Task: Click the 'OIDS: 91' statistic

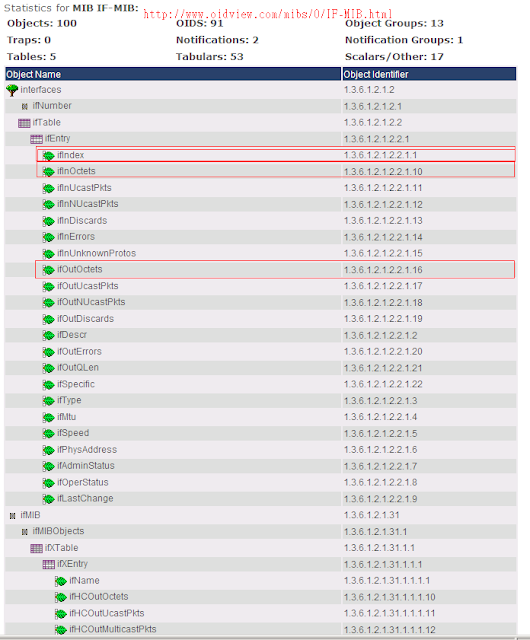Action: tap(199, 24)
